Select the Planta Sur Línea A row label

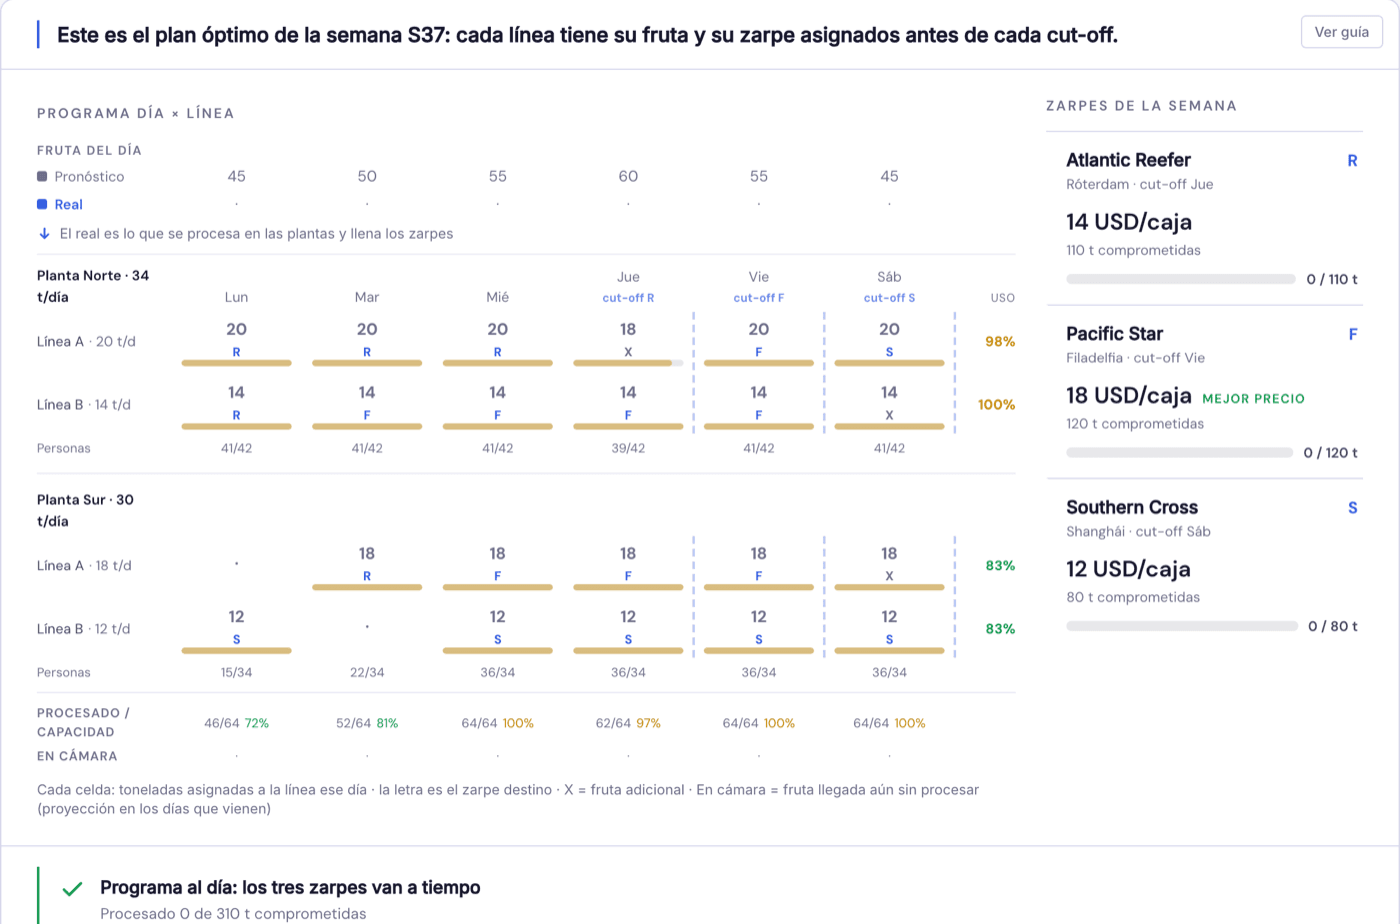(86, 565)
